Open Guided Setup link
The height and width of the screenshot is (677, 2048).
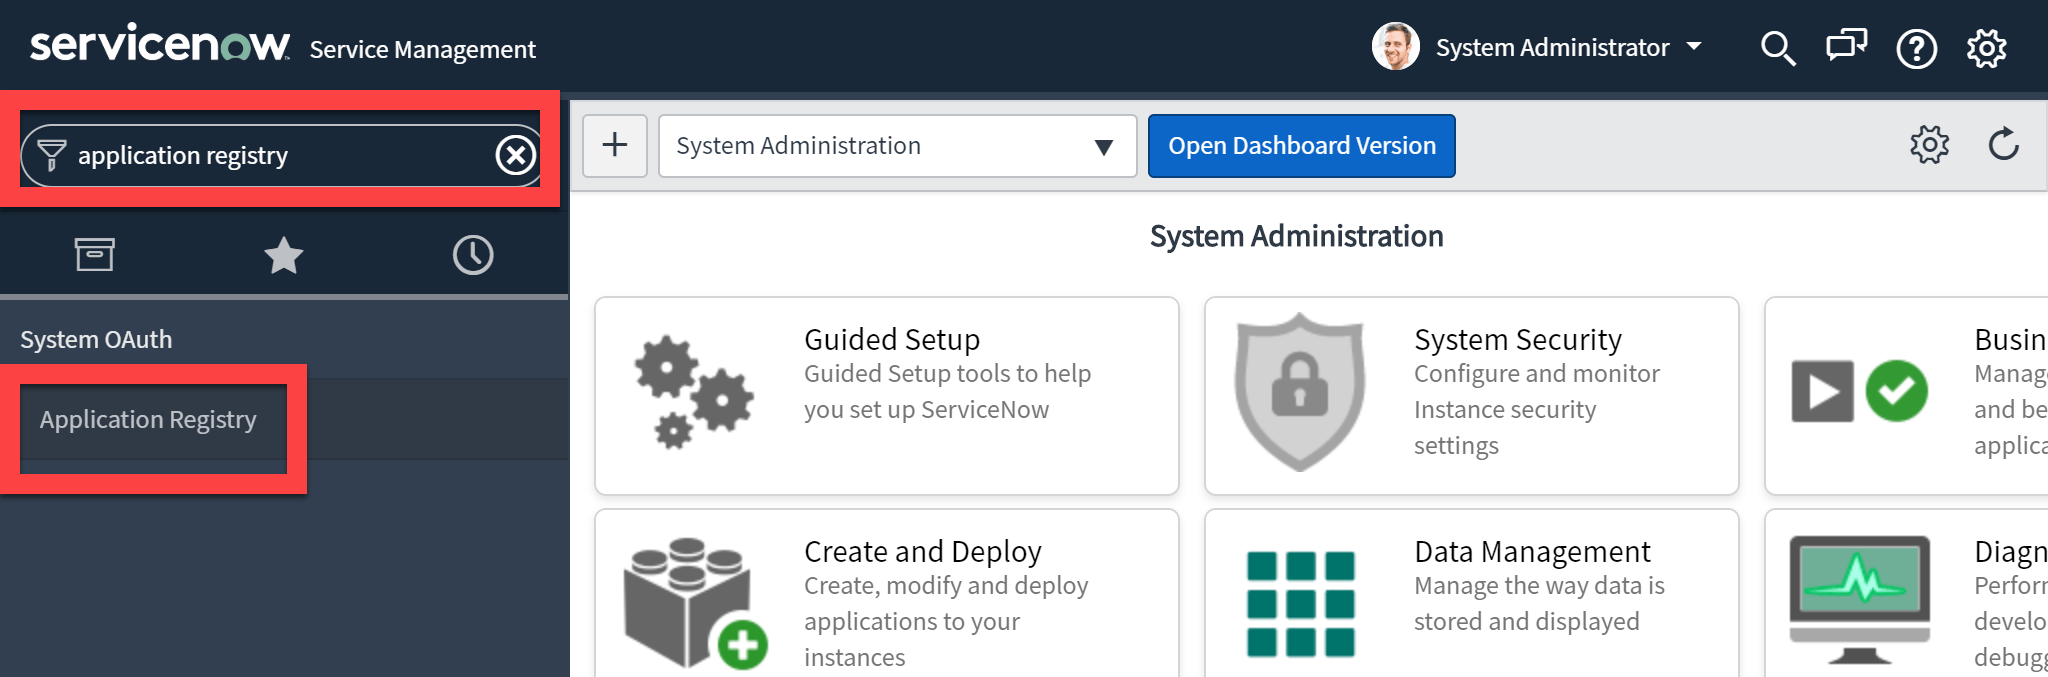(892, 339)
